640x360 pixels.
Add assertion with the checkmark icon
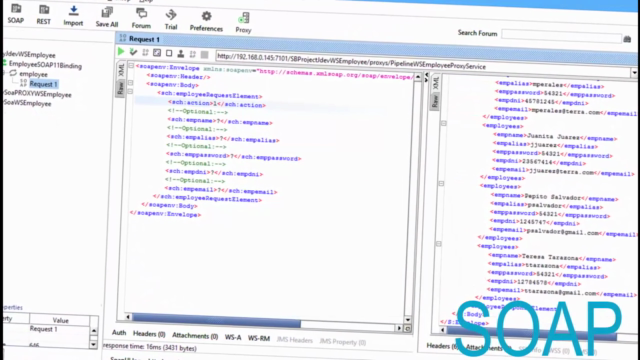(x=133, y=52)
